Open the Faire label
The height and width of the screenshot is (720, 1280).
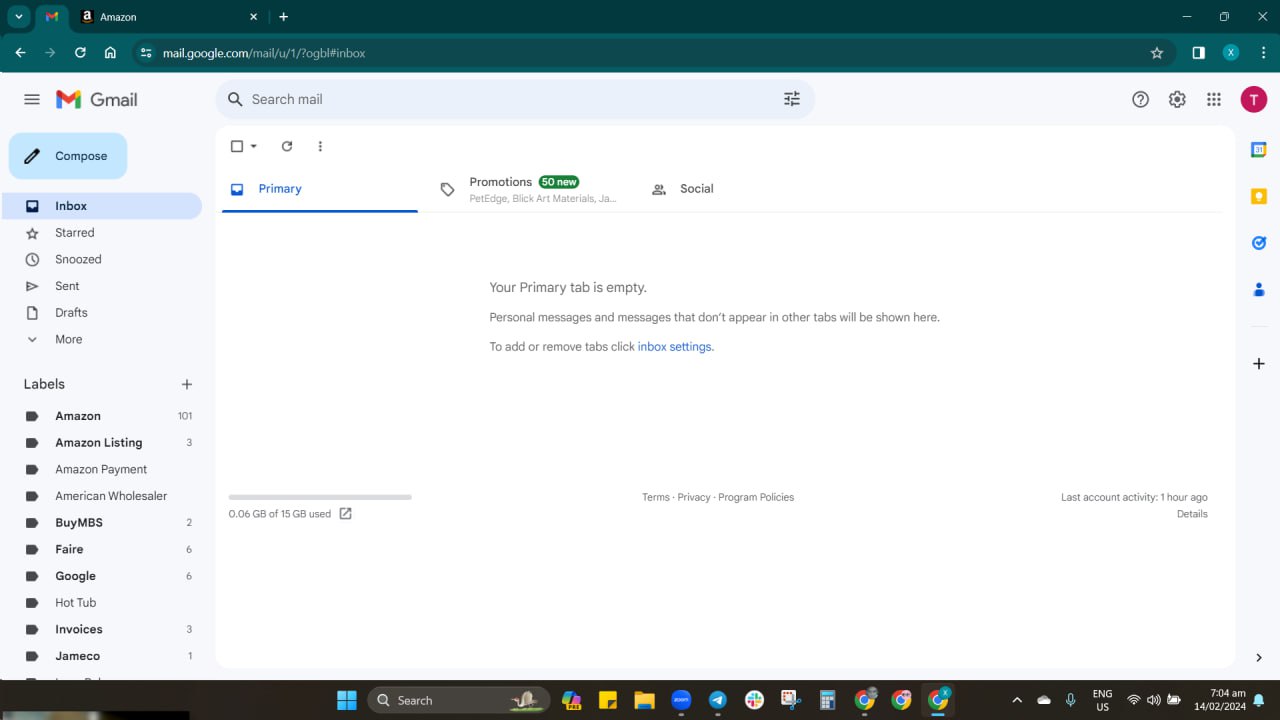tap(102, 549)
